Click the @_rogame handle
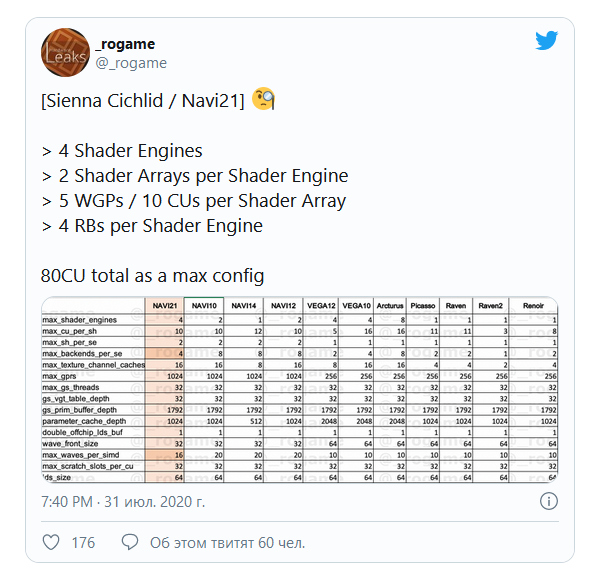The height and width of the screenshot is (576, 597). click(131, 63)
